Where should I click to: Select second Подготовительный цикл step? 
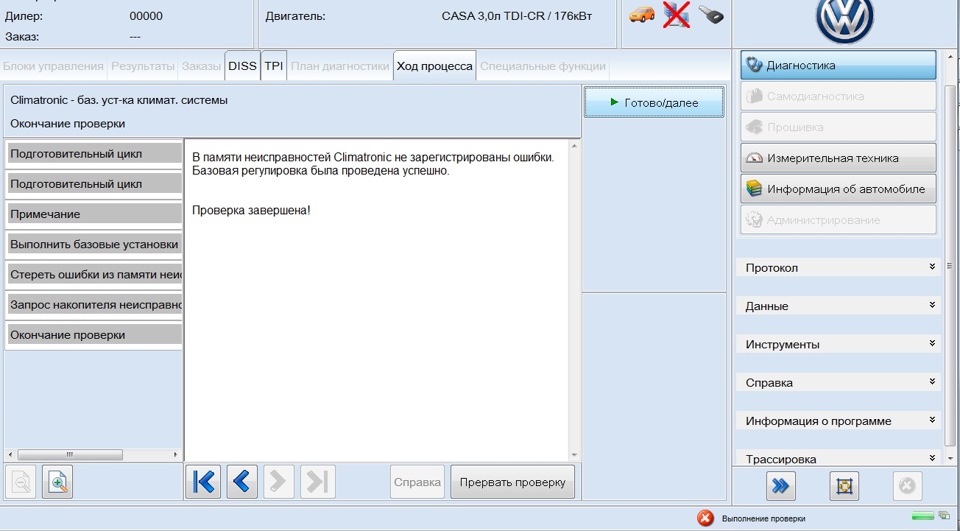click(94, 184)
